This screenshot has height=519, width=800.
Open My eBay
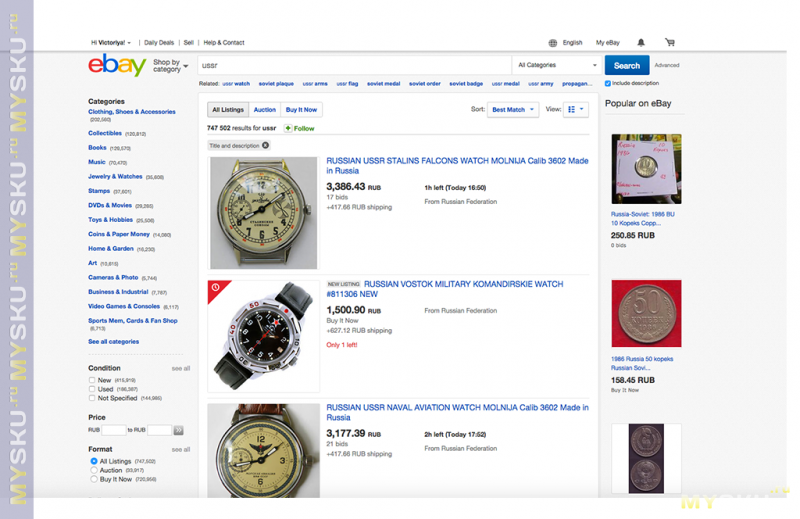[x=608, y=43]
